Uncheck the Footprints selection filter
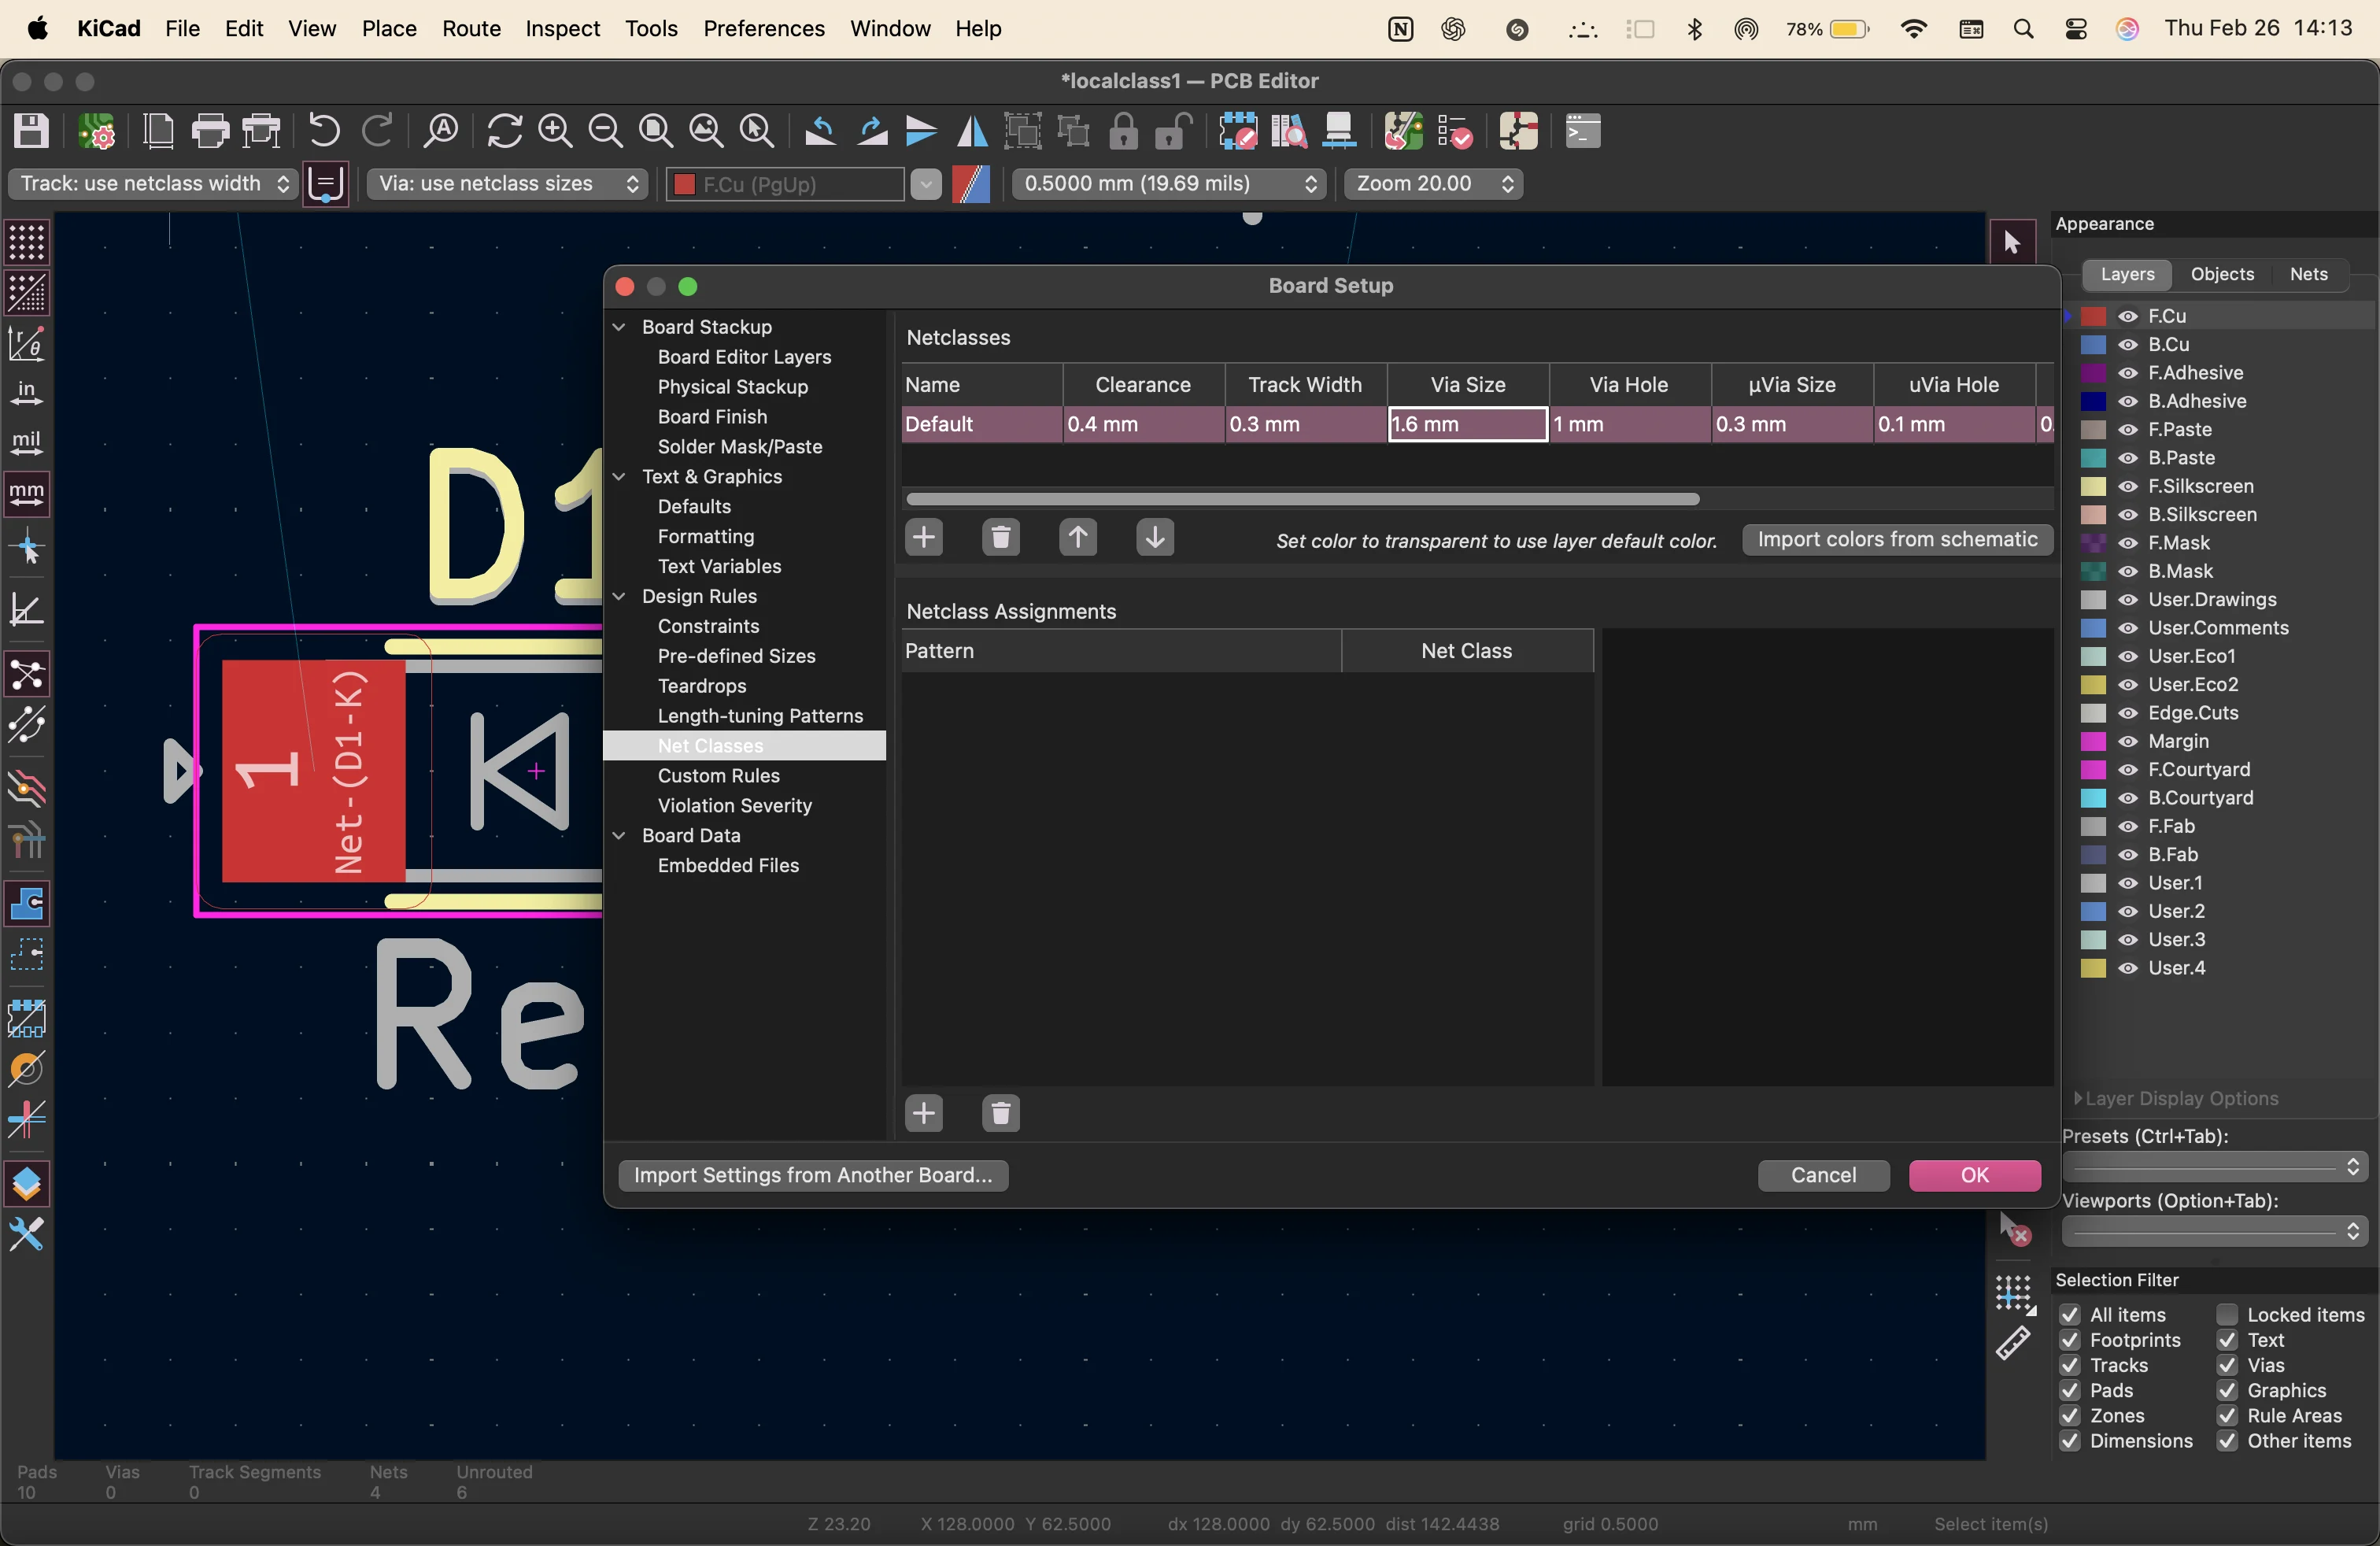 (2070, 1340)
